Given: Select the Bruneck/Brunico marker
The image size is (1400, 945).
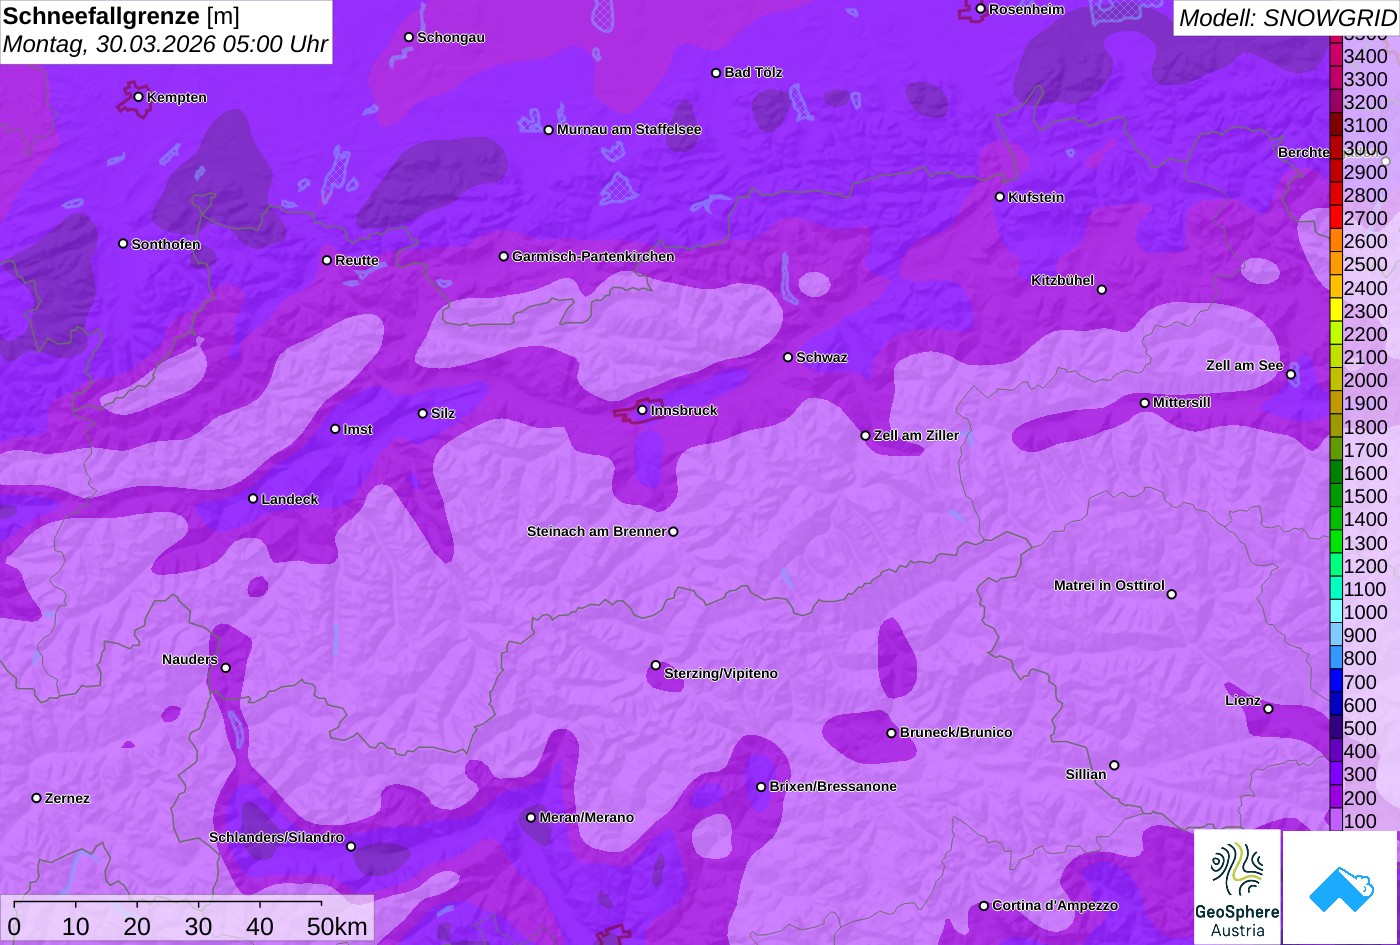Looking at the screenshot, I should click(x=891, y=733).
